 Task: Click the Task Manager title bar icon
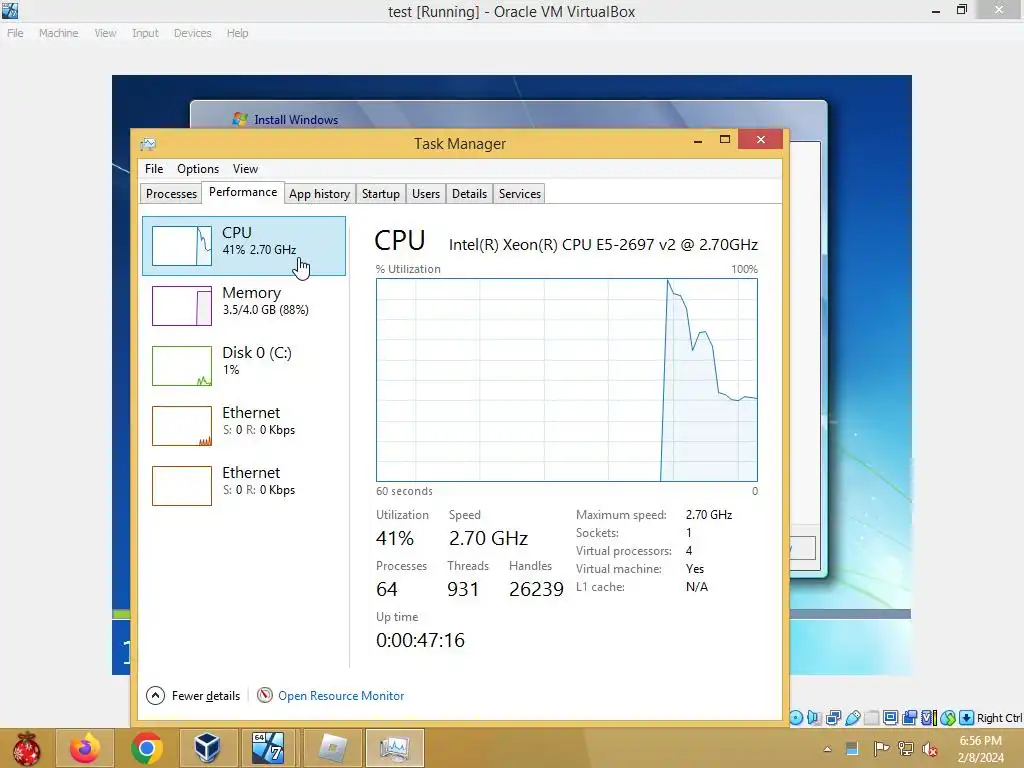click(x=148, y=144)
